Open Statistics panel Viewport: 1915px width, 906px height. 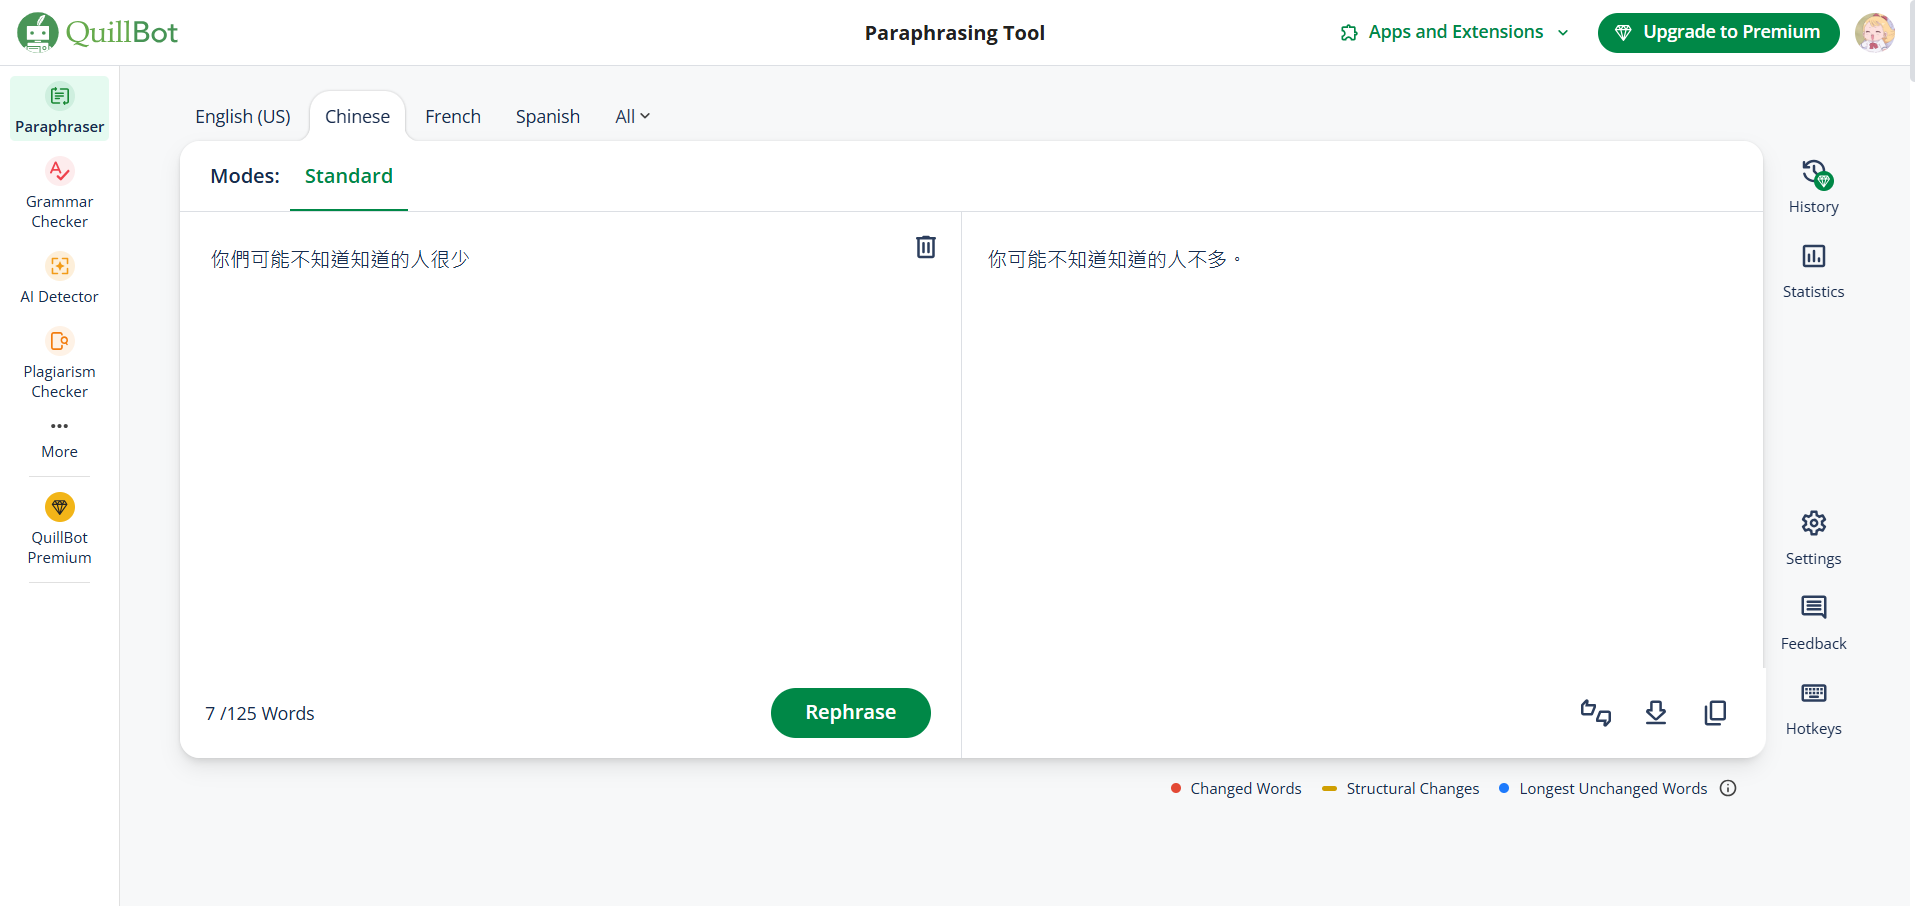coord(1814,271)
